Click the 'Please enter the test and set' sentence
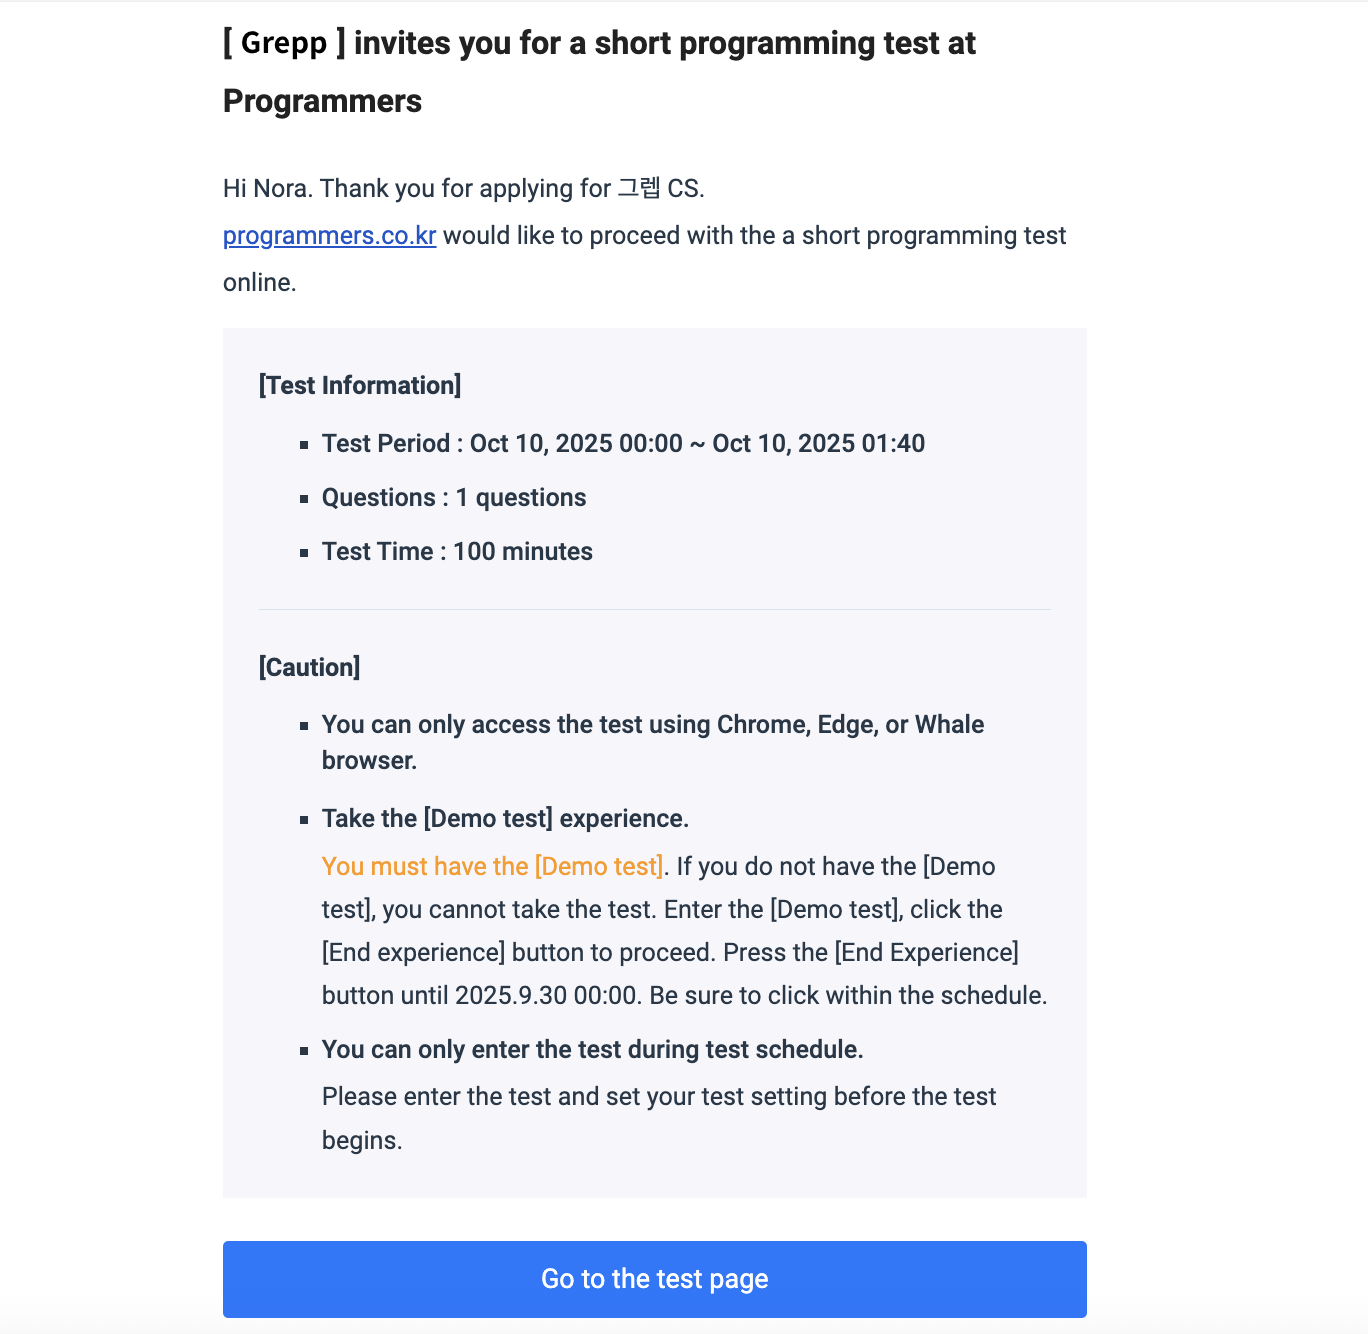Screen dimensions: 1368x1334 [658, 1097]
